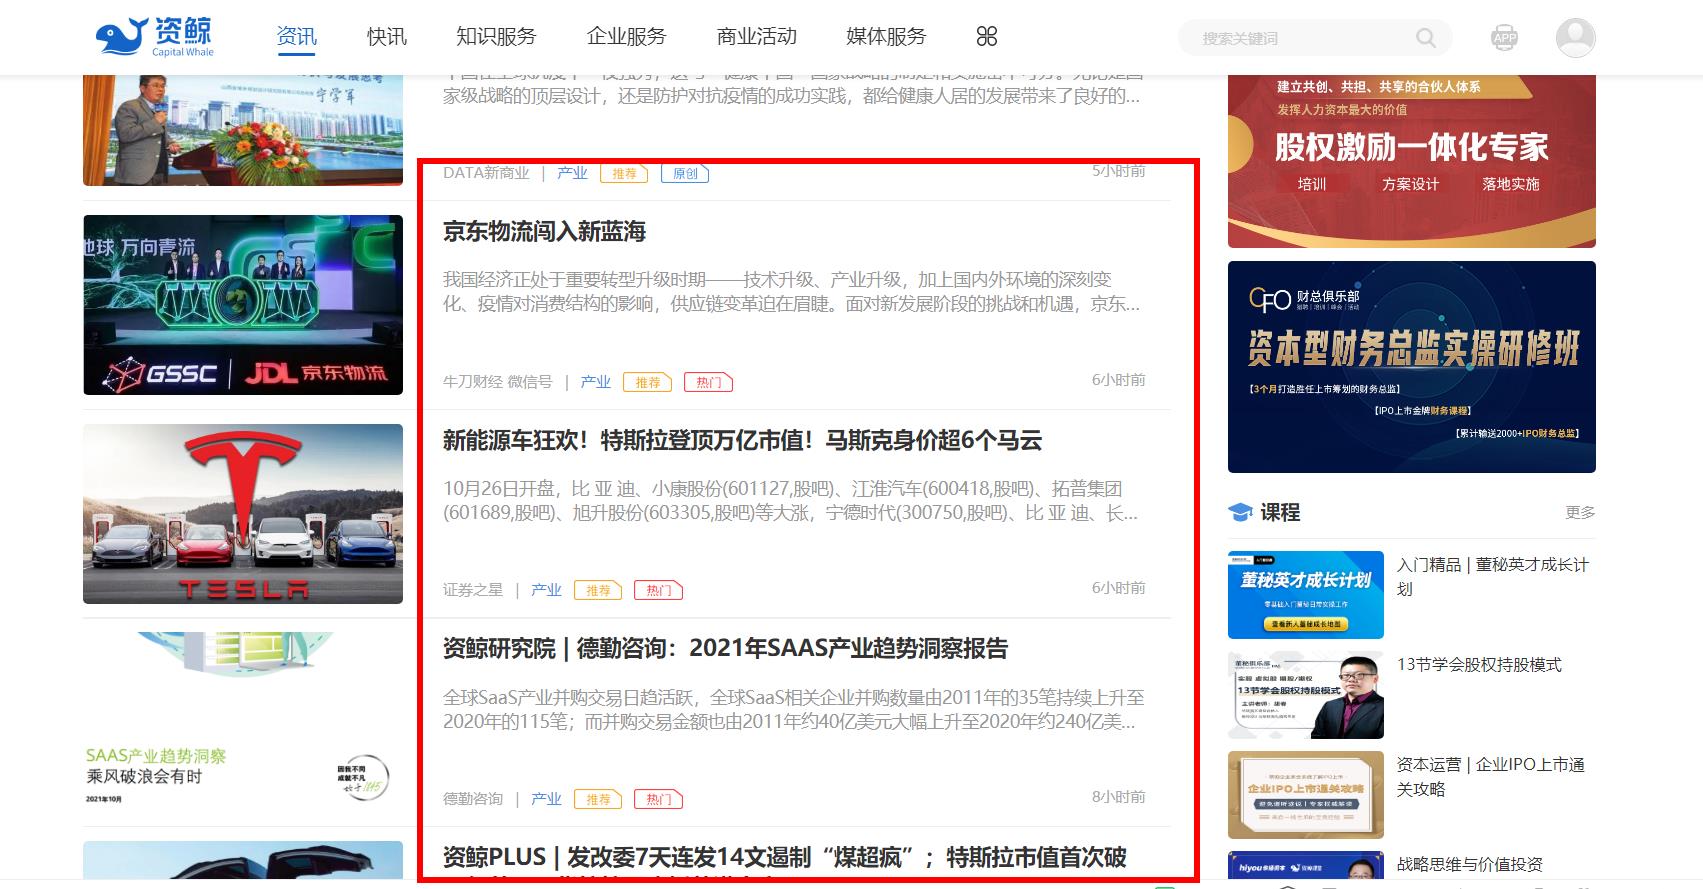The width and height of the screenshot is (1703, 889).
Task: Click 原创 tag beside DATA新商业
Action: (685, 174)
